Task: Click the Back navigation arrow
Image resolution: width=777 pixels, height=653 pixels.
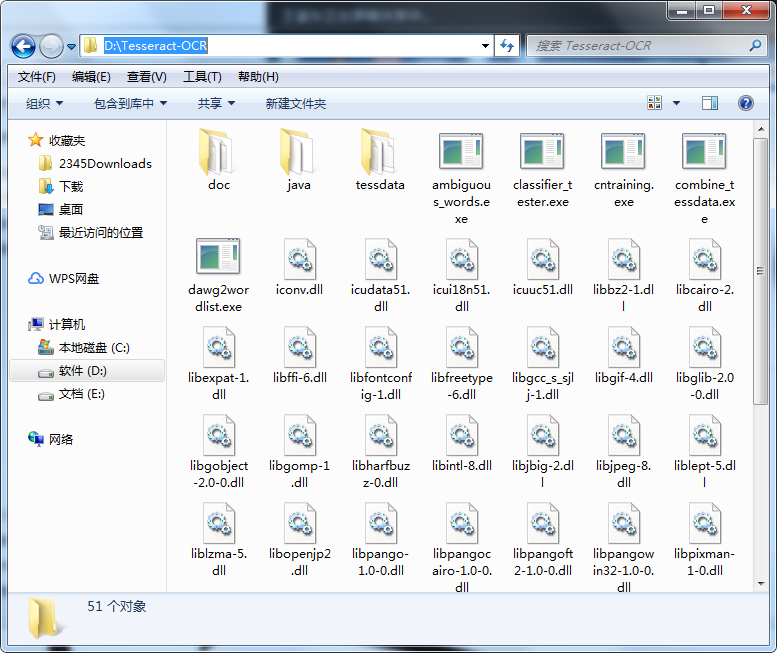Action: (23, 47)
